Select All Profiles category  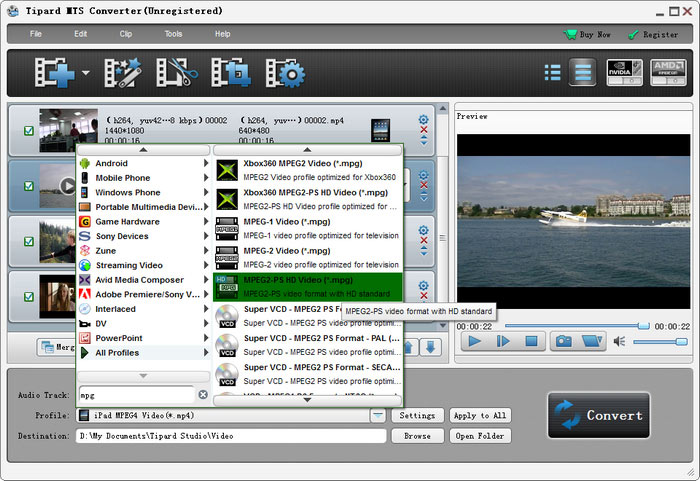coord(144,353)
